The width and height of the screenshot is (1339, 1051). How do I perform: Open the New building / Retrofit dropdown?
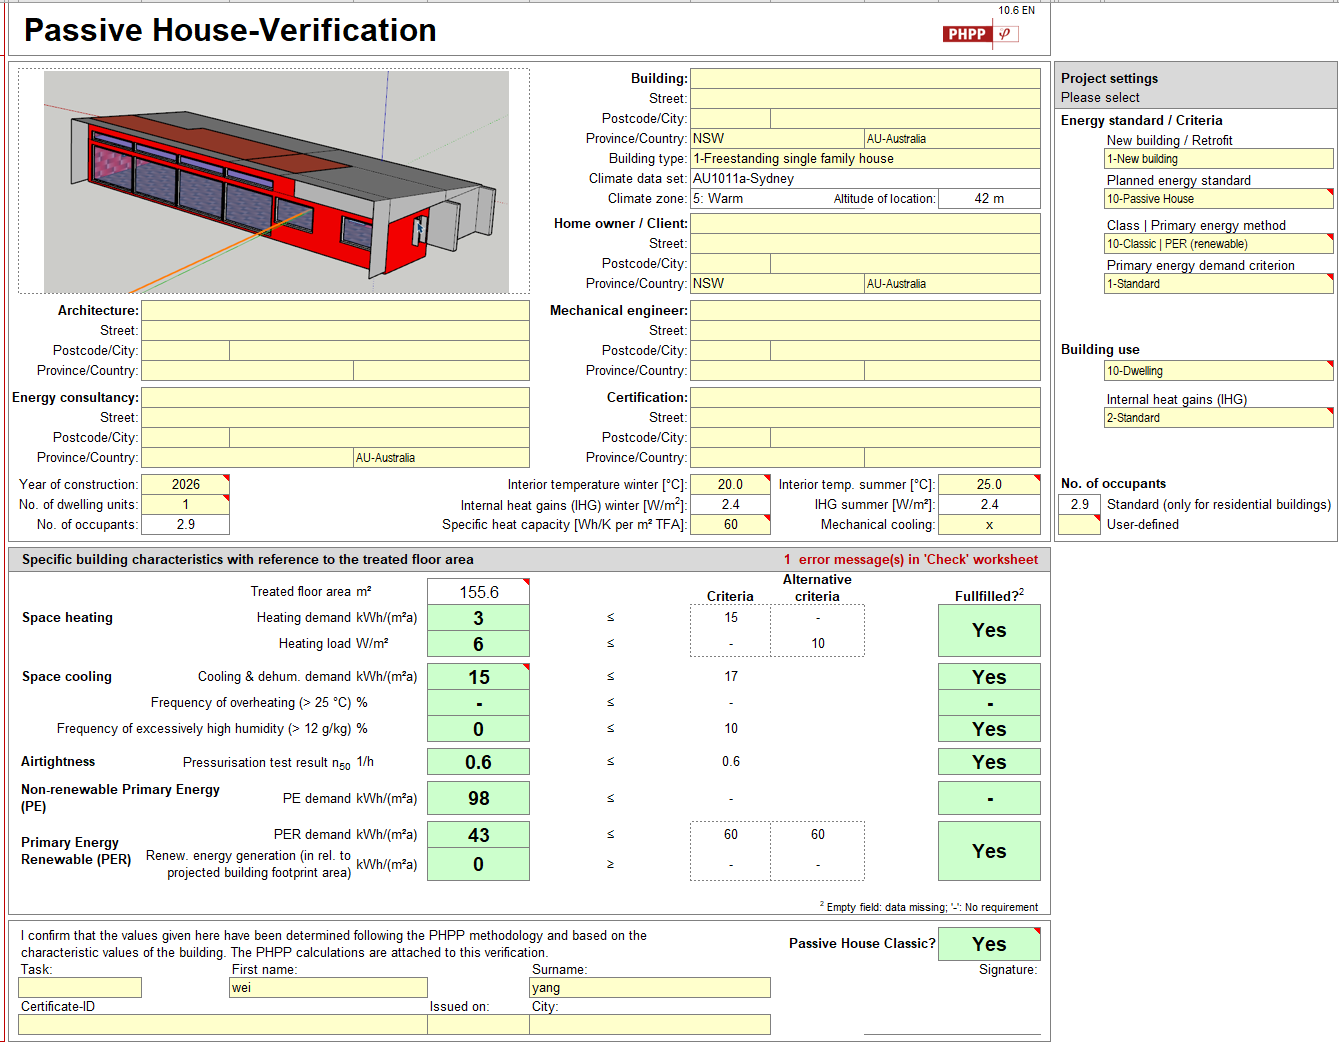tap(1218, 159)
